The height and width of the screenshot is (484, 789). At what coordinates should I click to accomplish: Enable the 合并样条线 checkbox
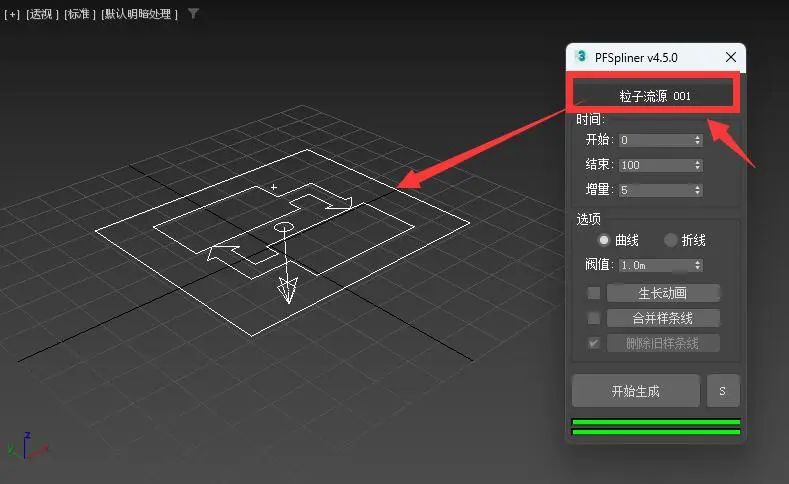tap(594, 318)
